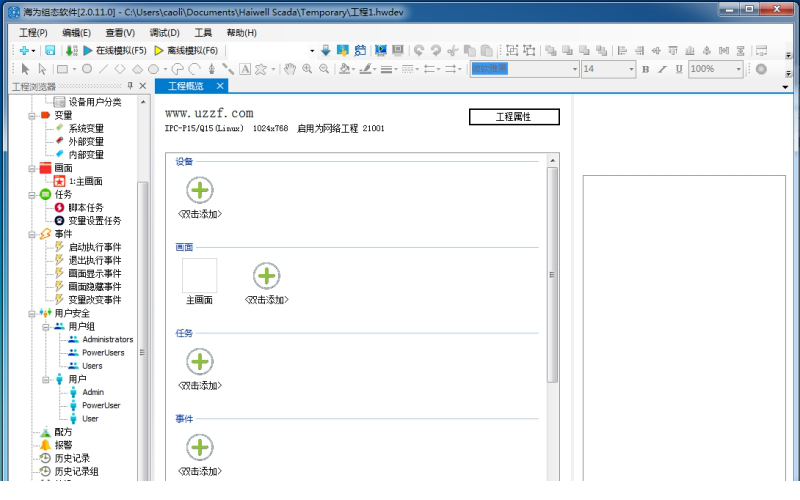The image size is (800, 500).
Task: Click the paste clipboard icon
Action: click(x=487, y=50)
